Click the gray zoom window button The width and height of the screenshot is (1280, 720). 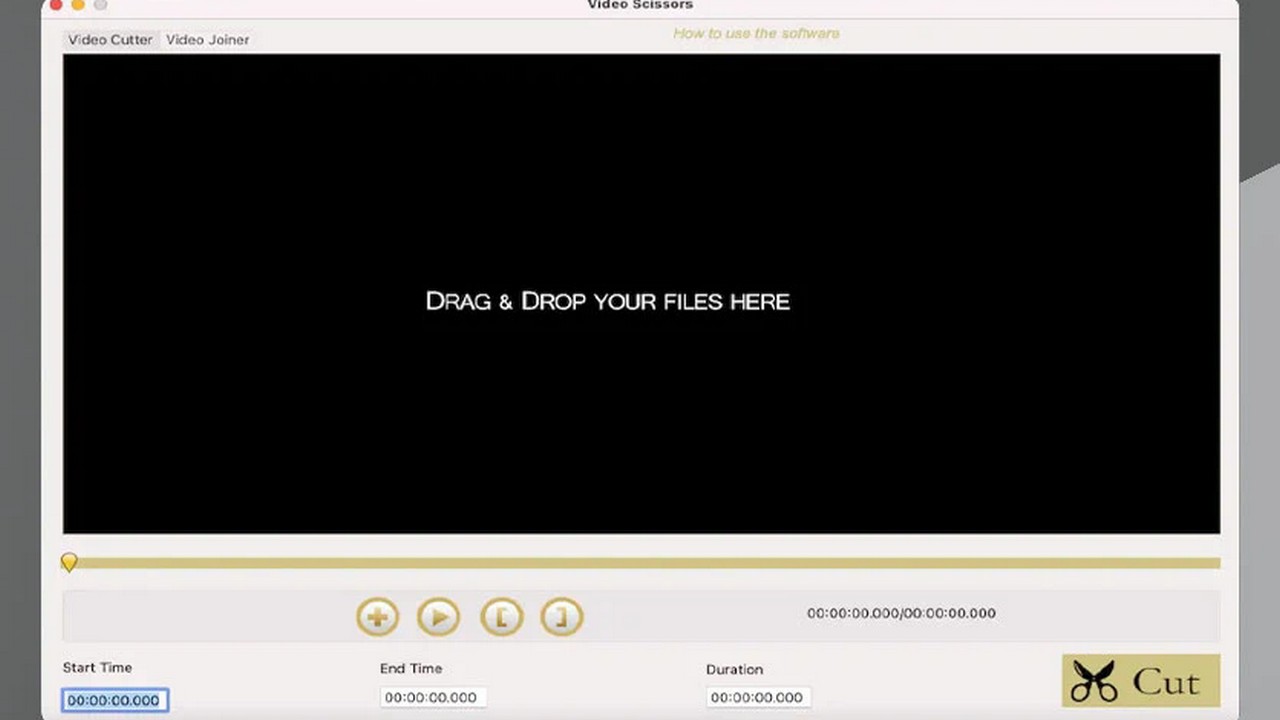pos(100,4)
